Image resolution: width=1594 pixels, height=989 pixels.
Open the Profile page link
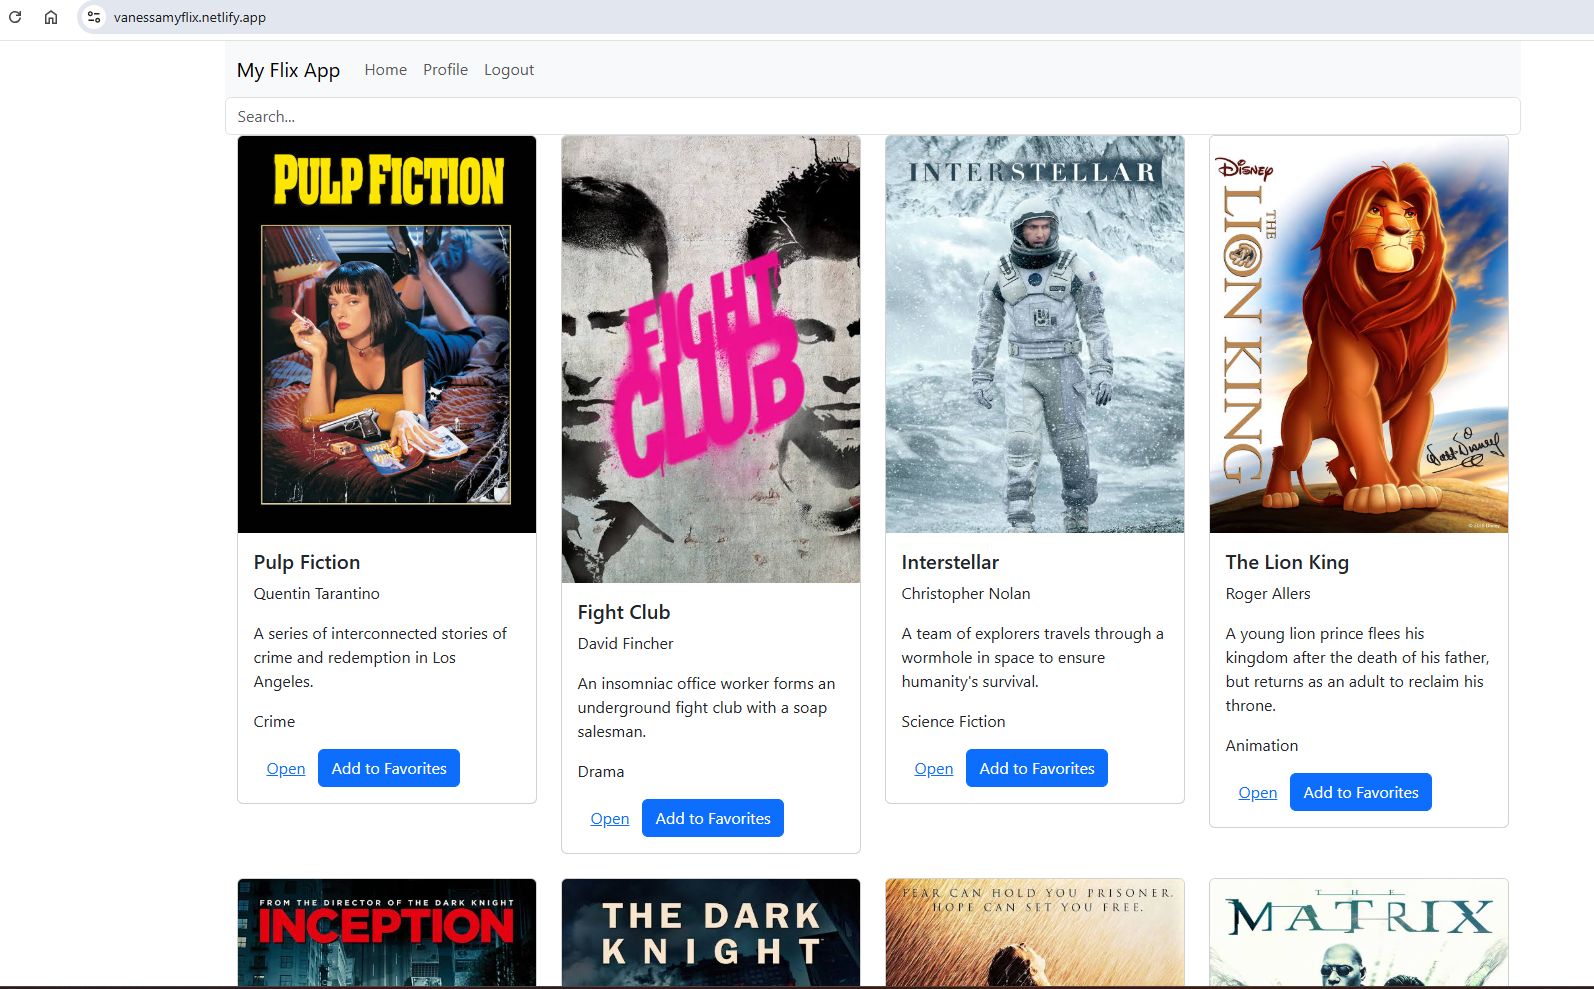pyautogui.click(x=445, y=70)
